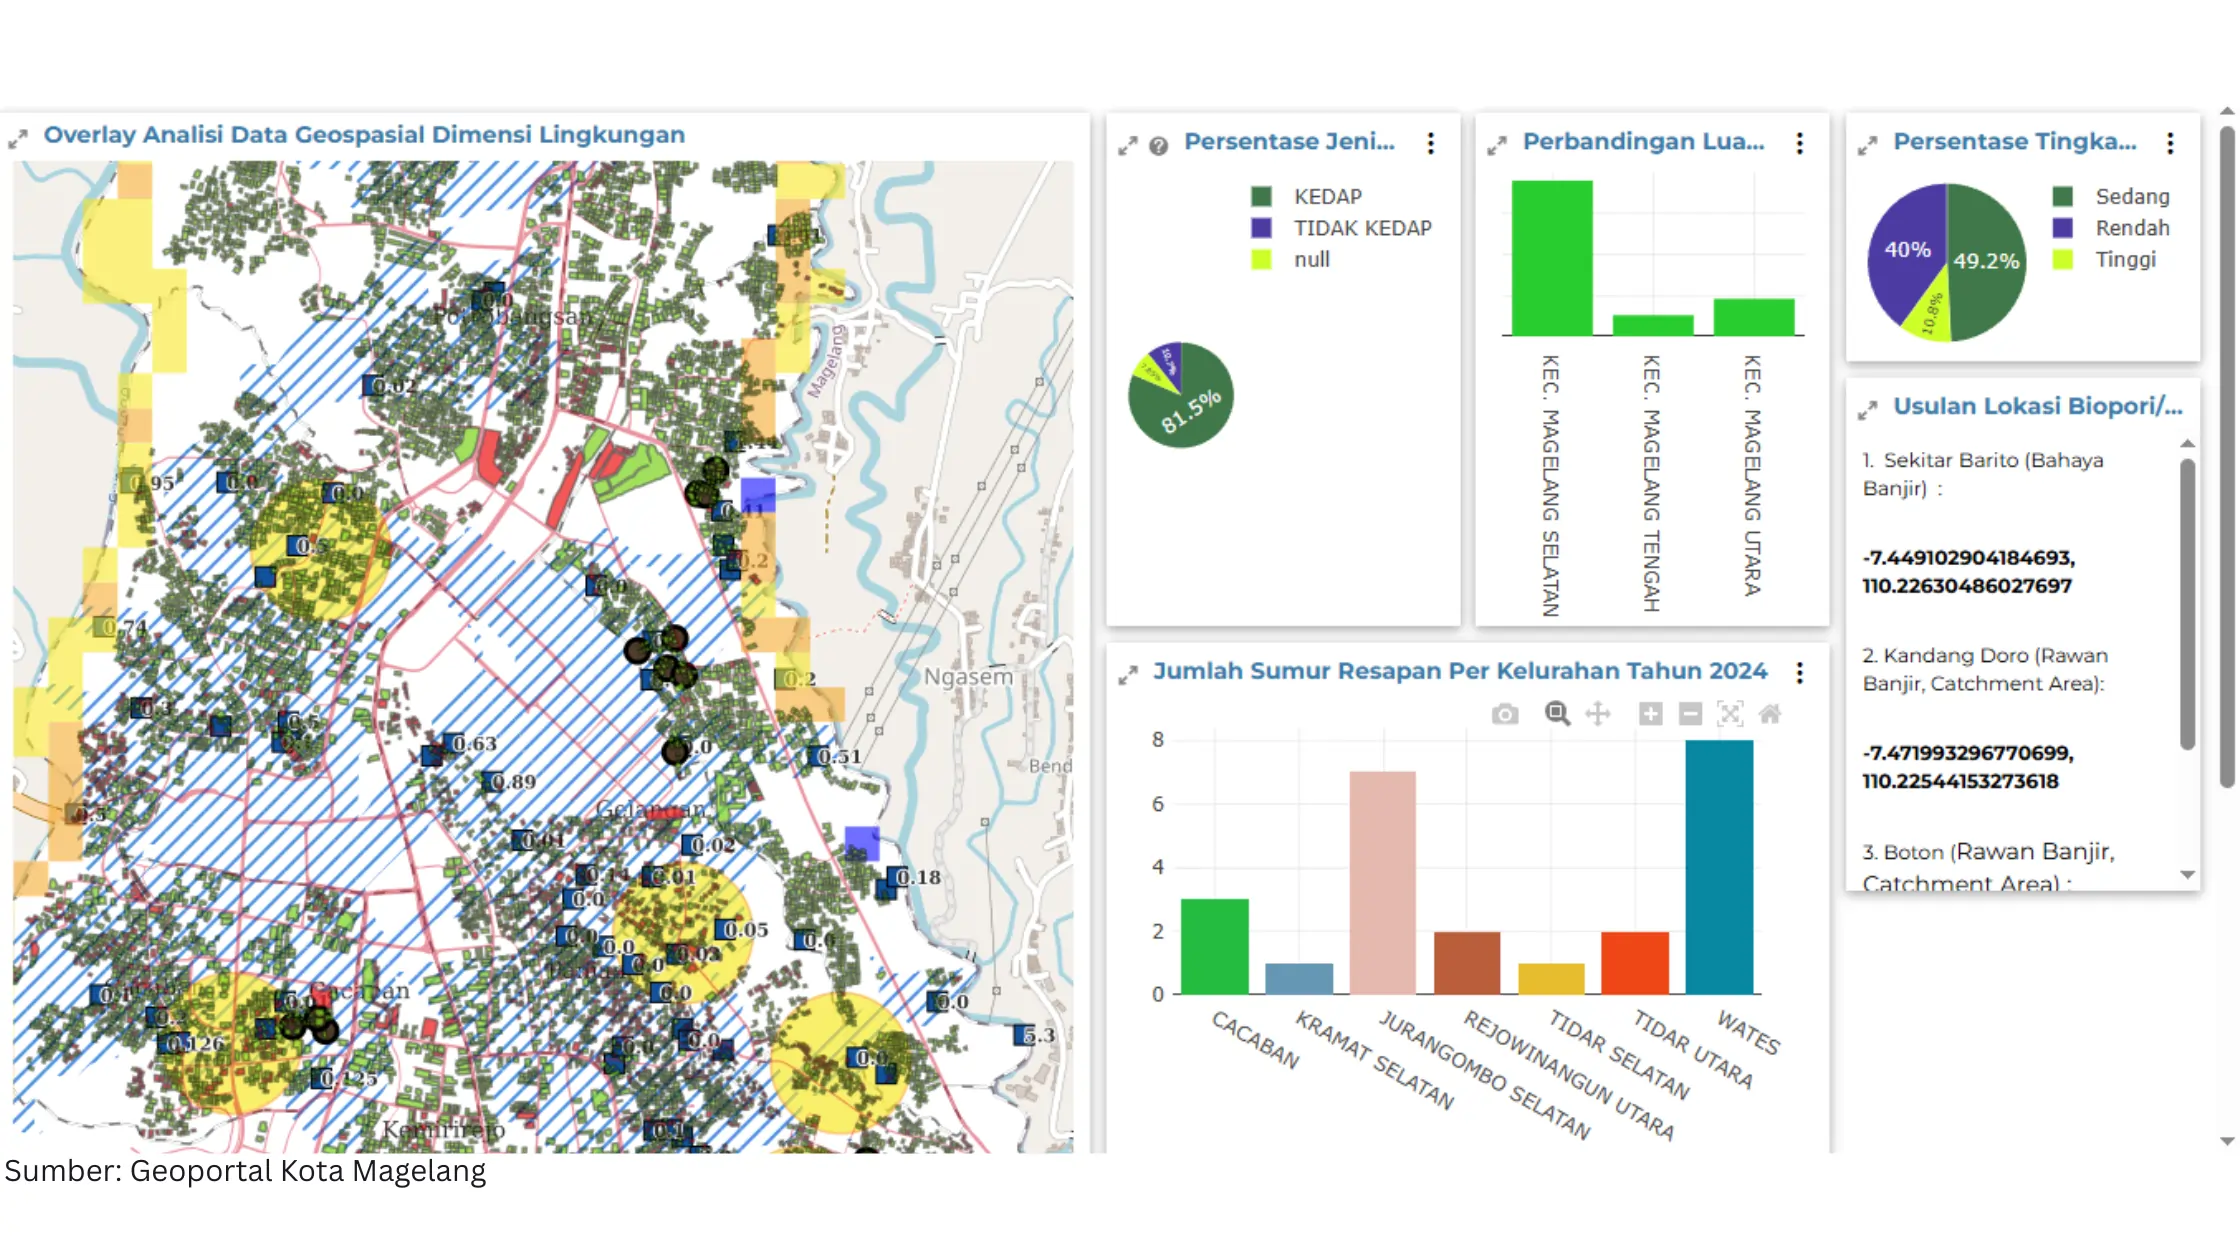
Task: Toggle TIDAK KEDAP legend entry
Action: tap(1361, 228)
